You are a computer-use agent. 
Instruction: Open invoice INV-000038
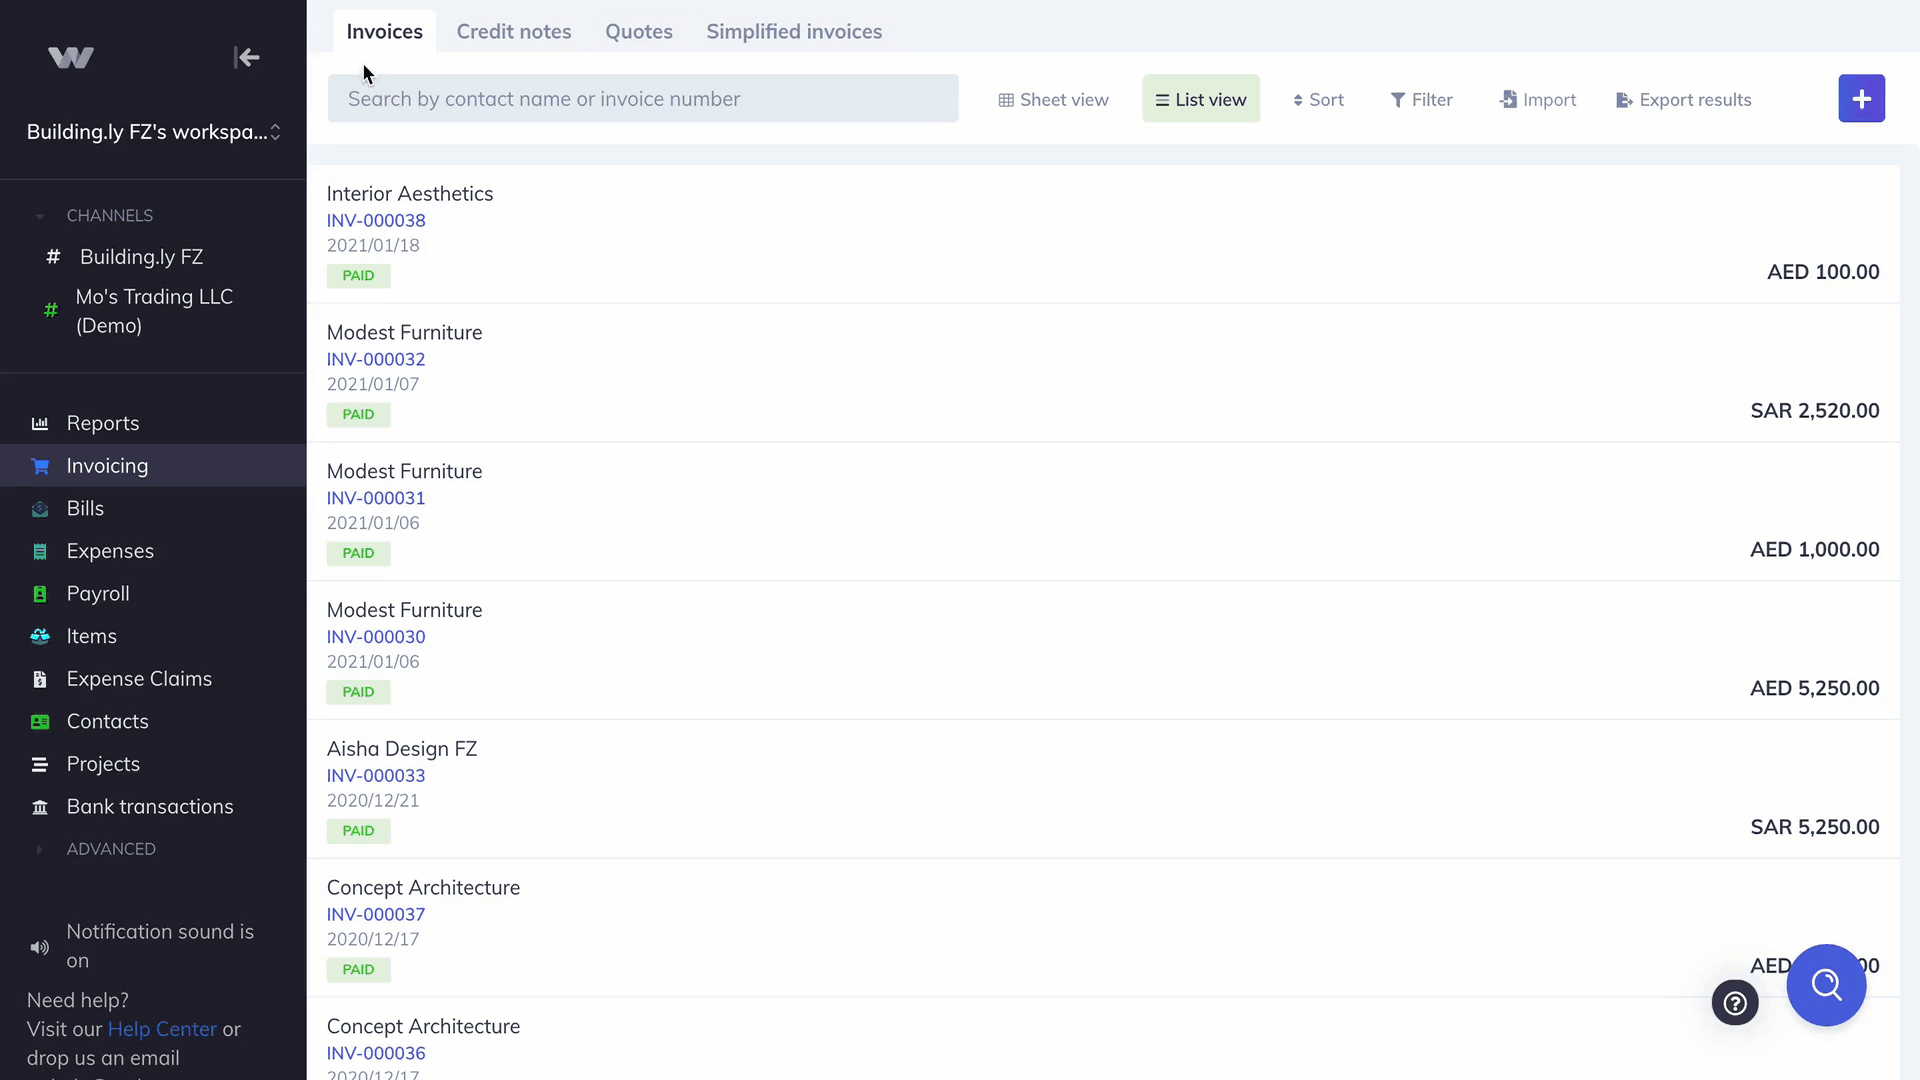pyautogui.click(x=376, y=220)
